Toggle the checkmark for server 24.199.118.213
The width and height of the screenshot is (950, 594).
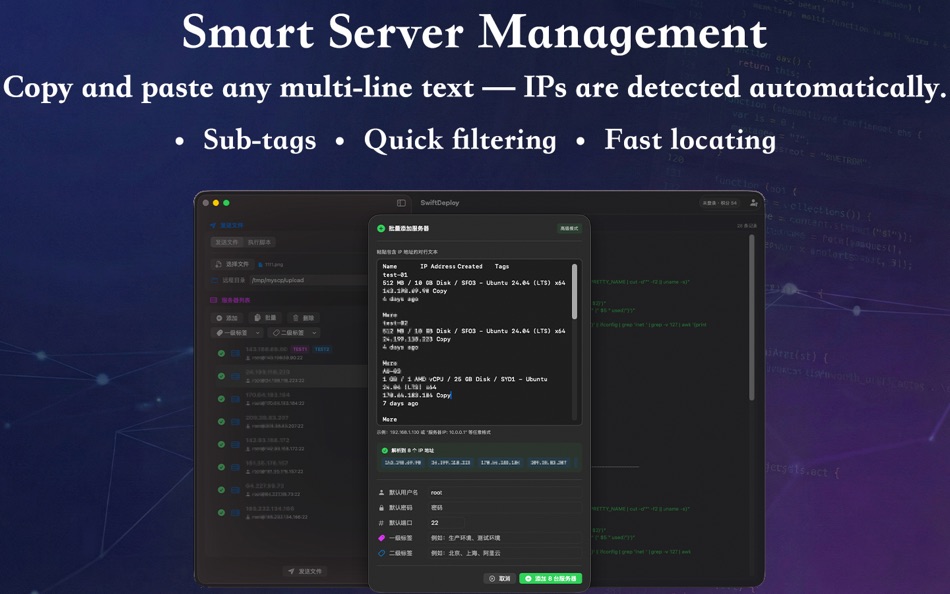click(222, 375)
